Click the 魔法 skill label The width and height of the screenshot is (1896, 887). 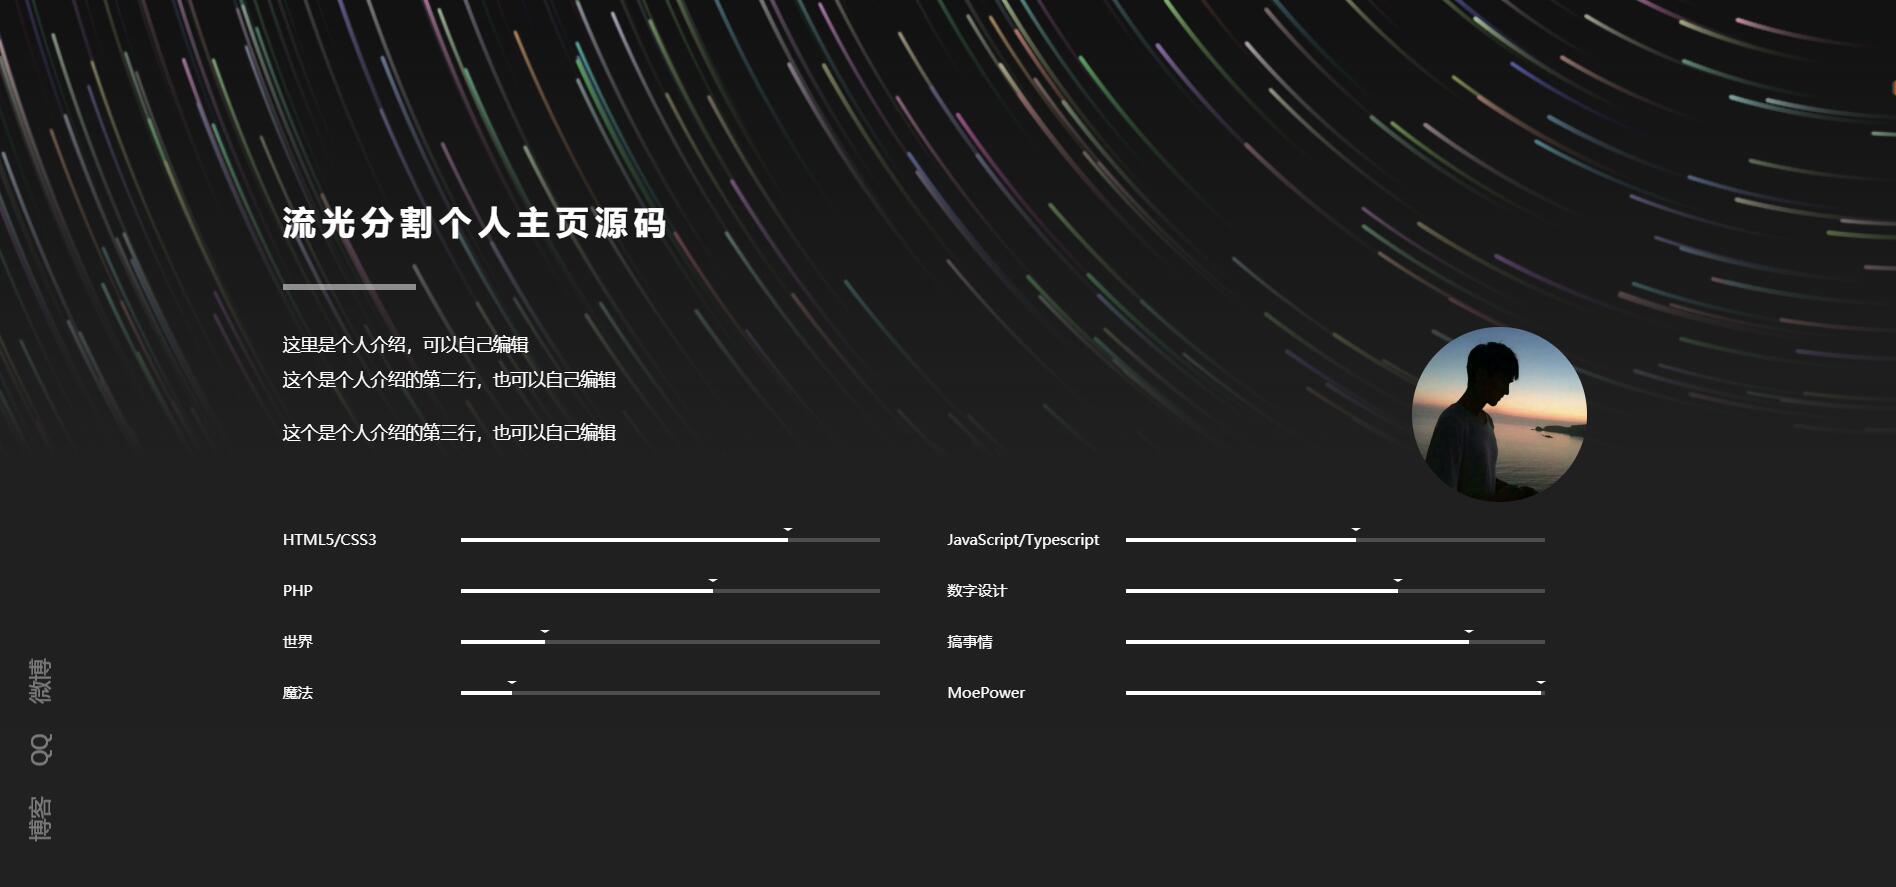[x=298, y=693]
